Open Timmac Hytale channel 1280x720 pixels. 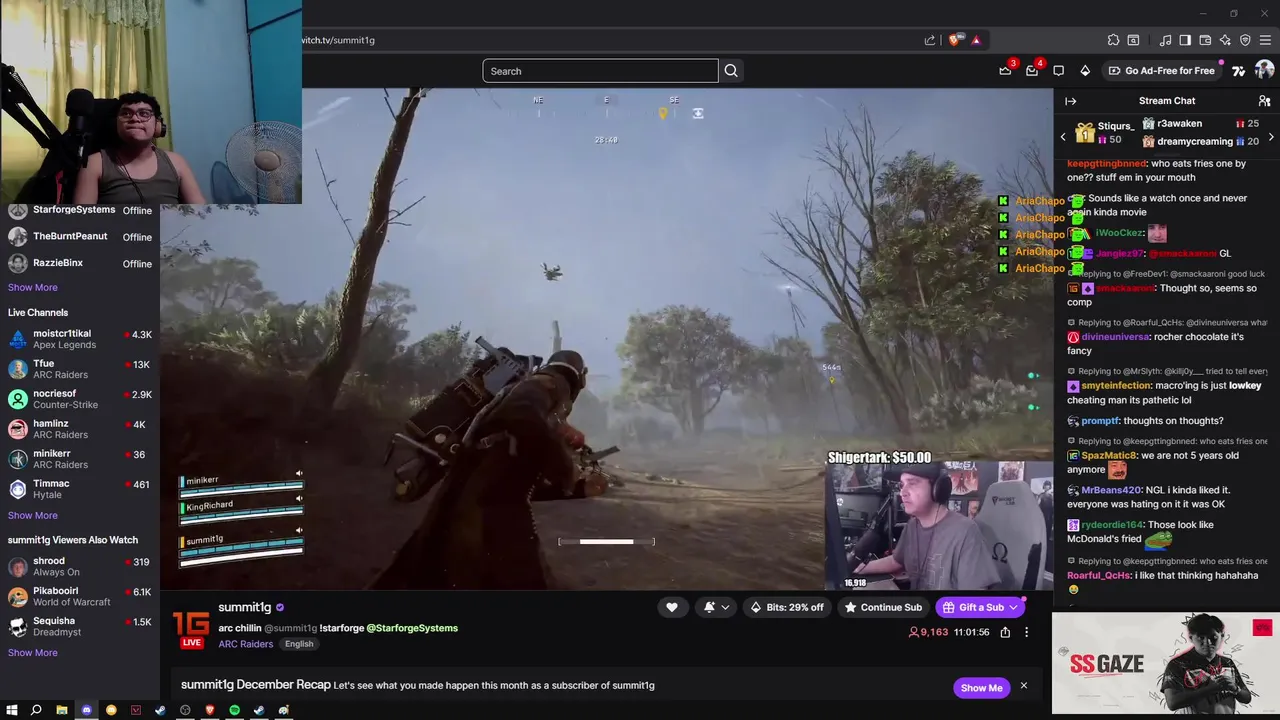(x=80, y=489)
